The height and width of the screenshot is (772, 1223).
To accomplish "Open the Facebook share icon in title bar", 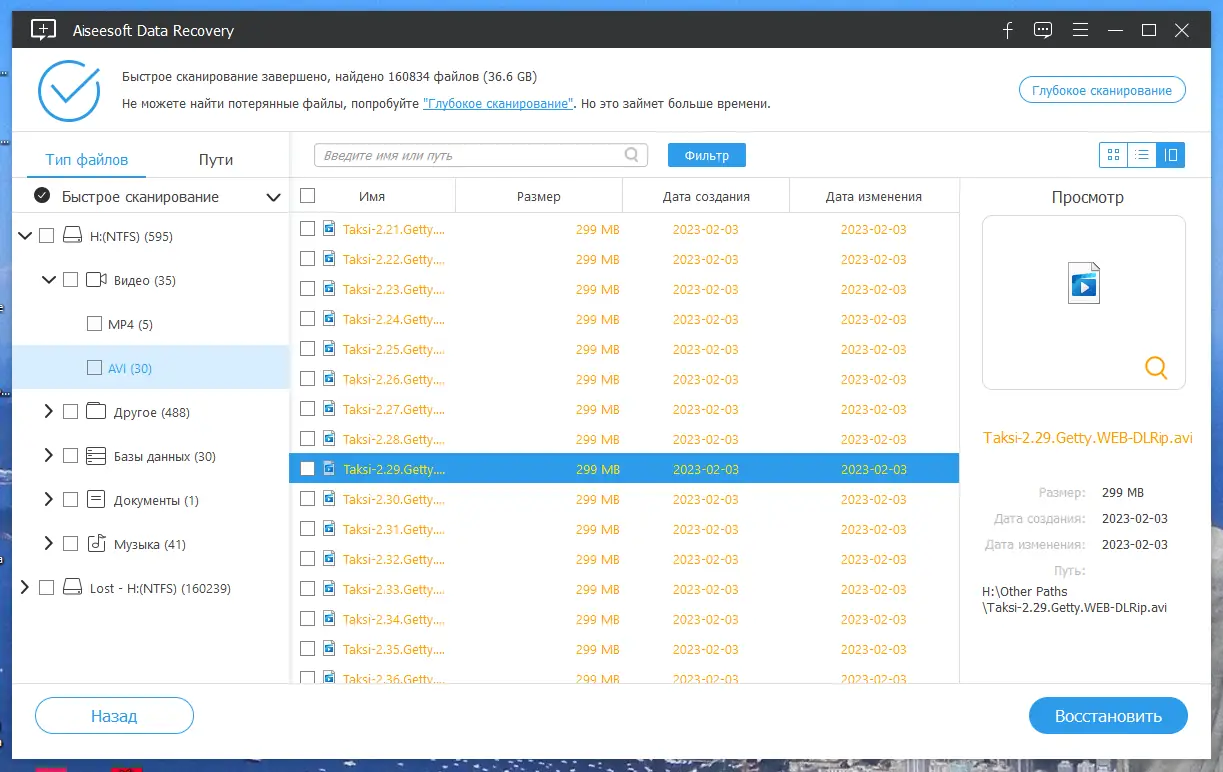I will (x=1008, y=30).
